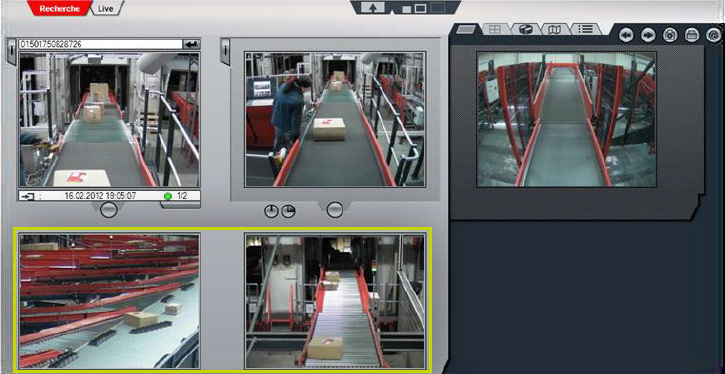
Task: Click the green status indicator
Action: [x=168, y=196]
